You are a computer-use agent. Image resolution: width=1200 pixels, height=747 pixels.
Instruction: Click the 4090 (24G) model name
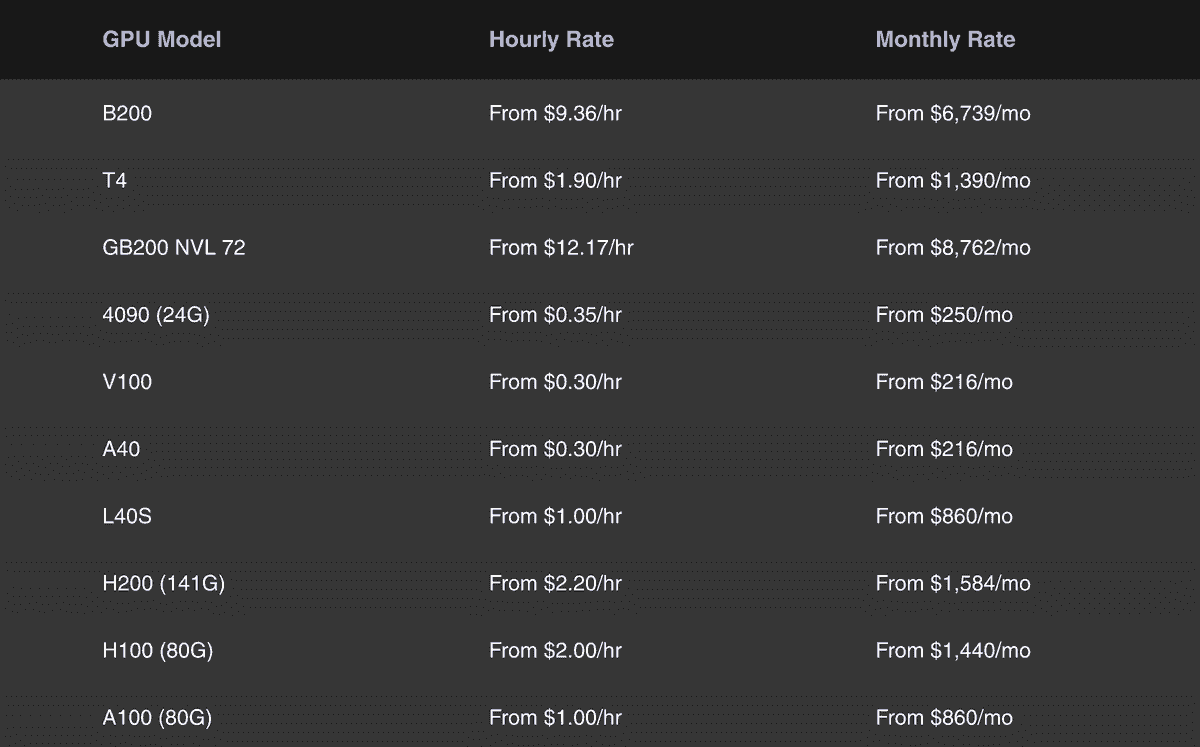156,315
